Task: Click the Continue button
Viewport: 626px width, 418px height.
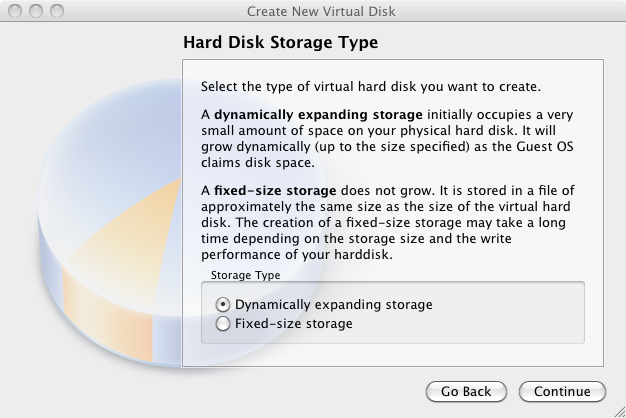Action: (562, 392)
